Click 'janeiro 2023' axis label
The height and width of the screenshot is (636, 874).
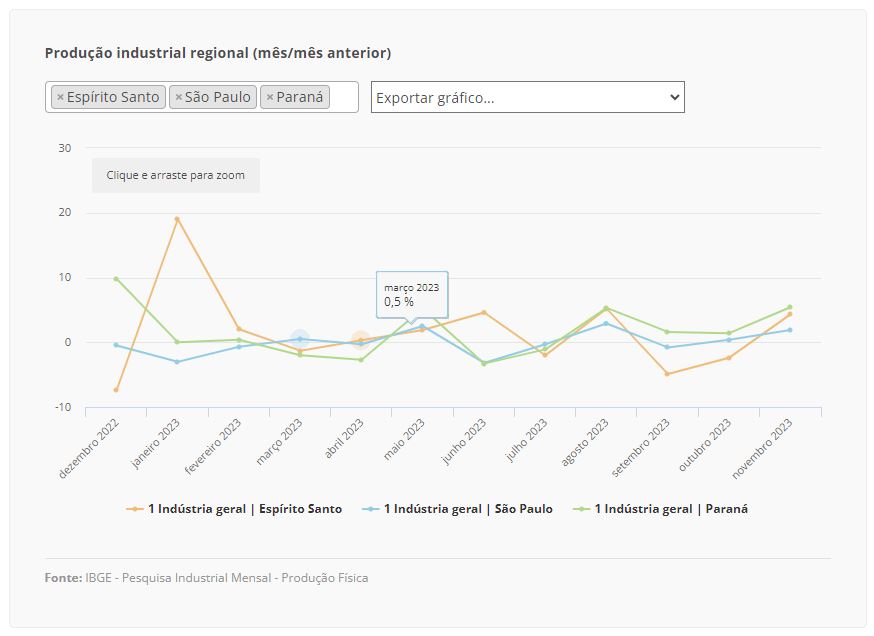coord(156,444)
